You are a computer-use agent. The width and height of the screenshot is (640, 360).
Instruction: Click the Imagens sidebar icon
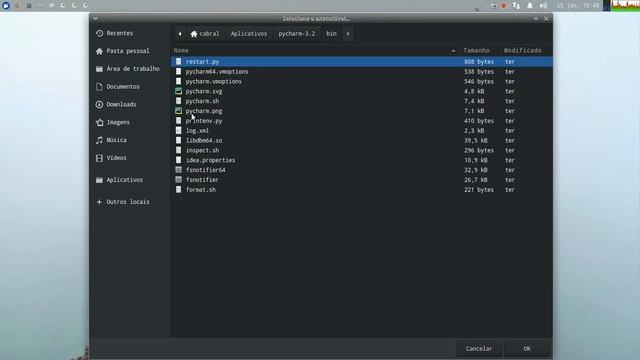click(99, 122)
